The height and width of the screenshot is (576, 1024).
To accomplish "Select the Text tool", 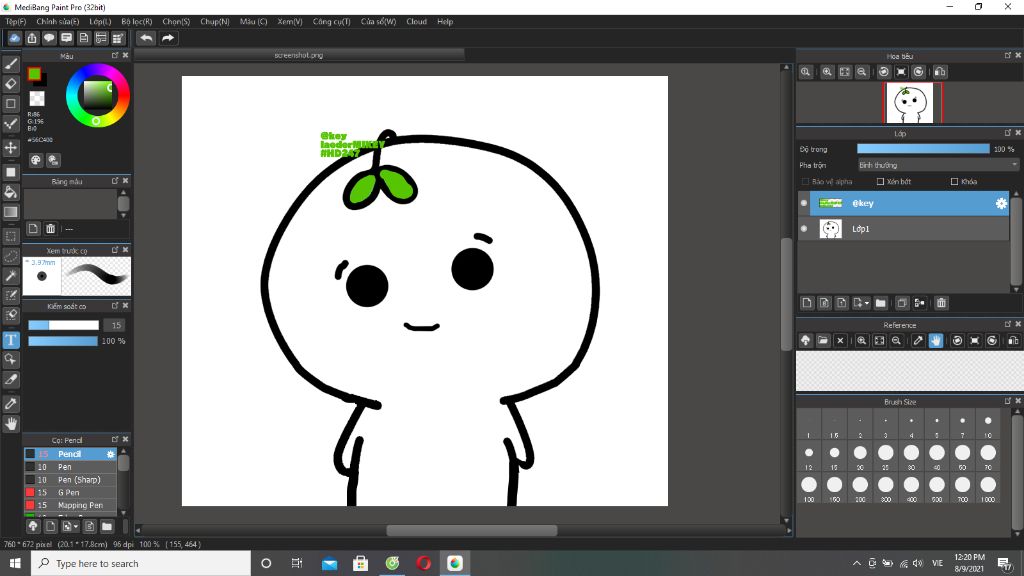I will coord(11,340).
